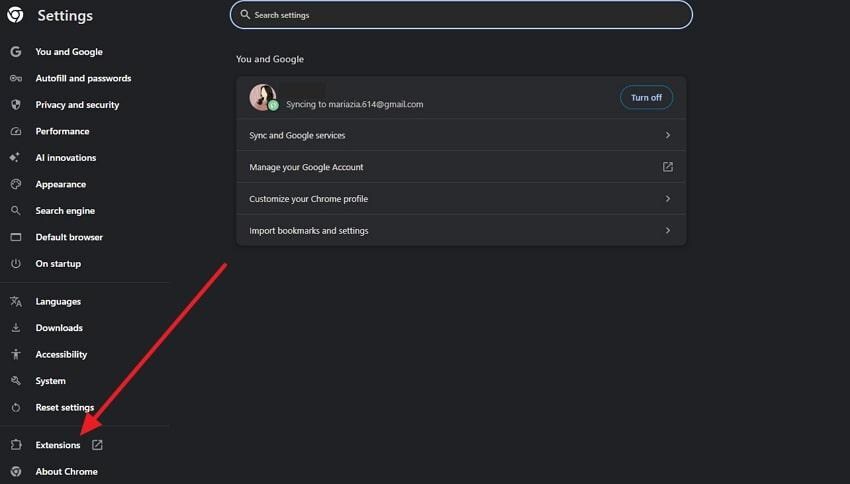This screenshot has width=850, height=484.
Task: Open Autofill and passwords section
Action: point(83,78)
